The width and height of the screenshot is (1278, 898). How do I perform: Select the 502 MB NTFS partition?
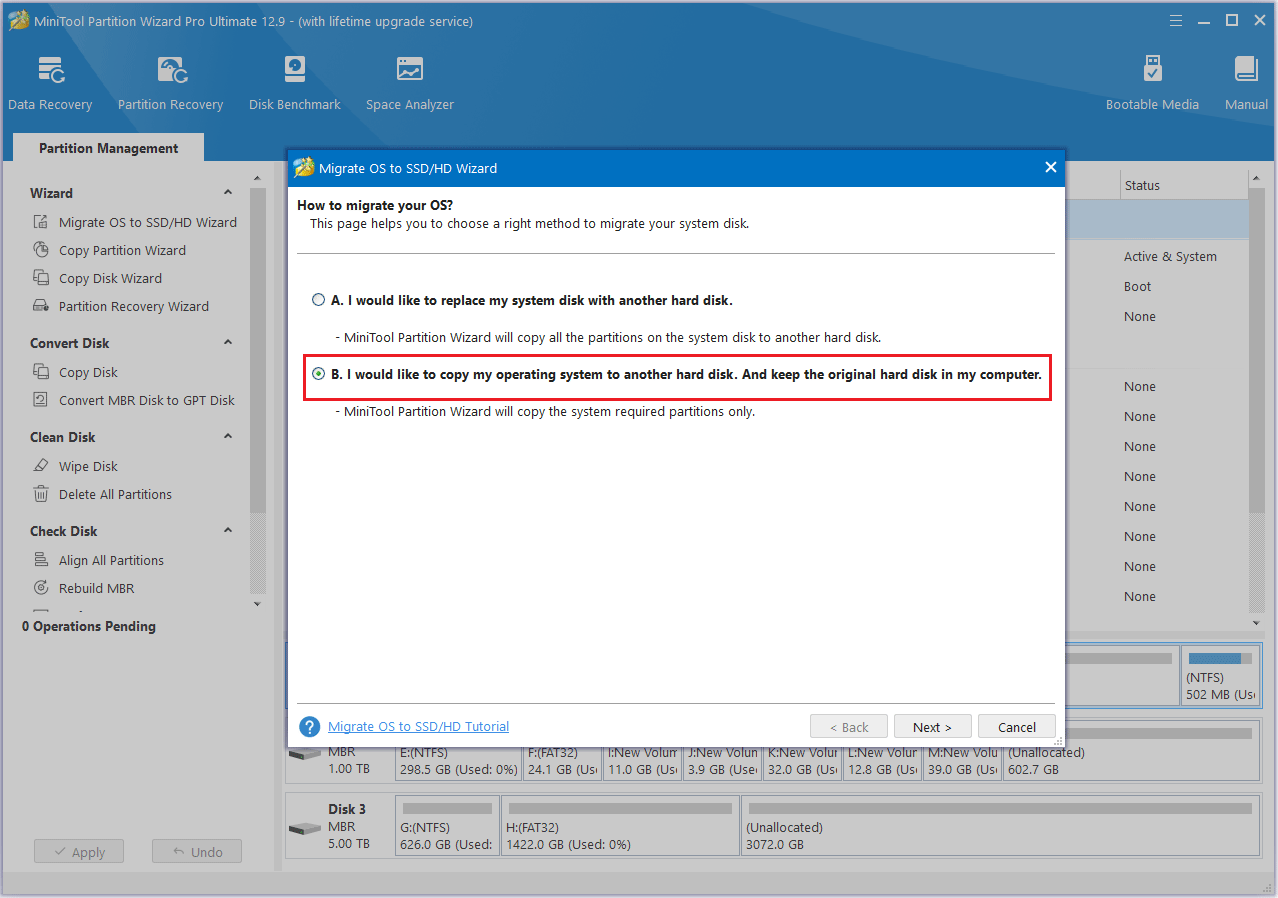coord(1221,676)
